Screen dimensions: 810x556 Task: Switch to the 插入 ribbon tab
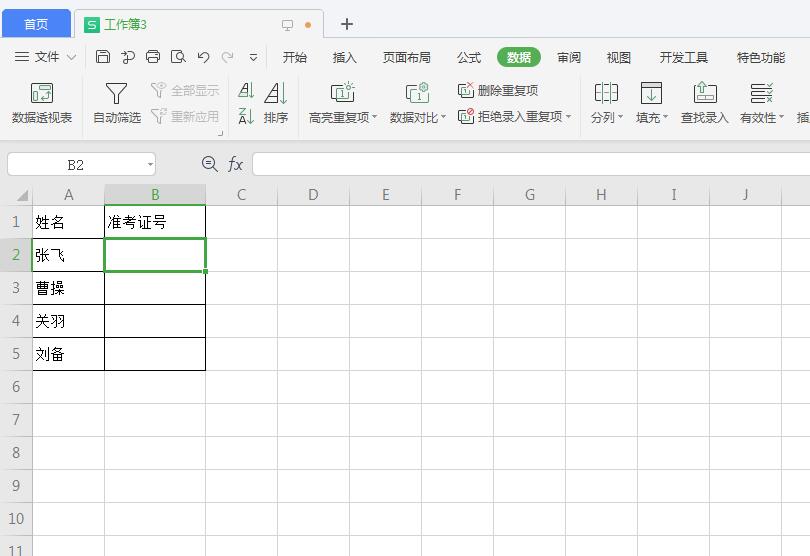[x=345, y=57]
